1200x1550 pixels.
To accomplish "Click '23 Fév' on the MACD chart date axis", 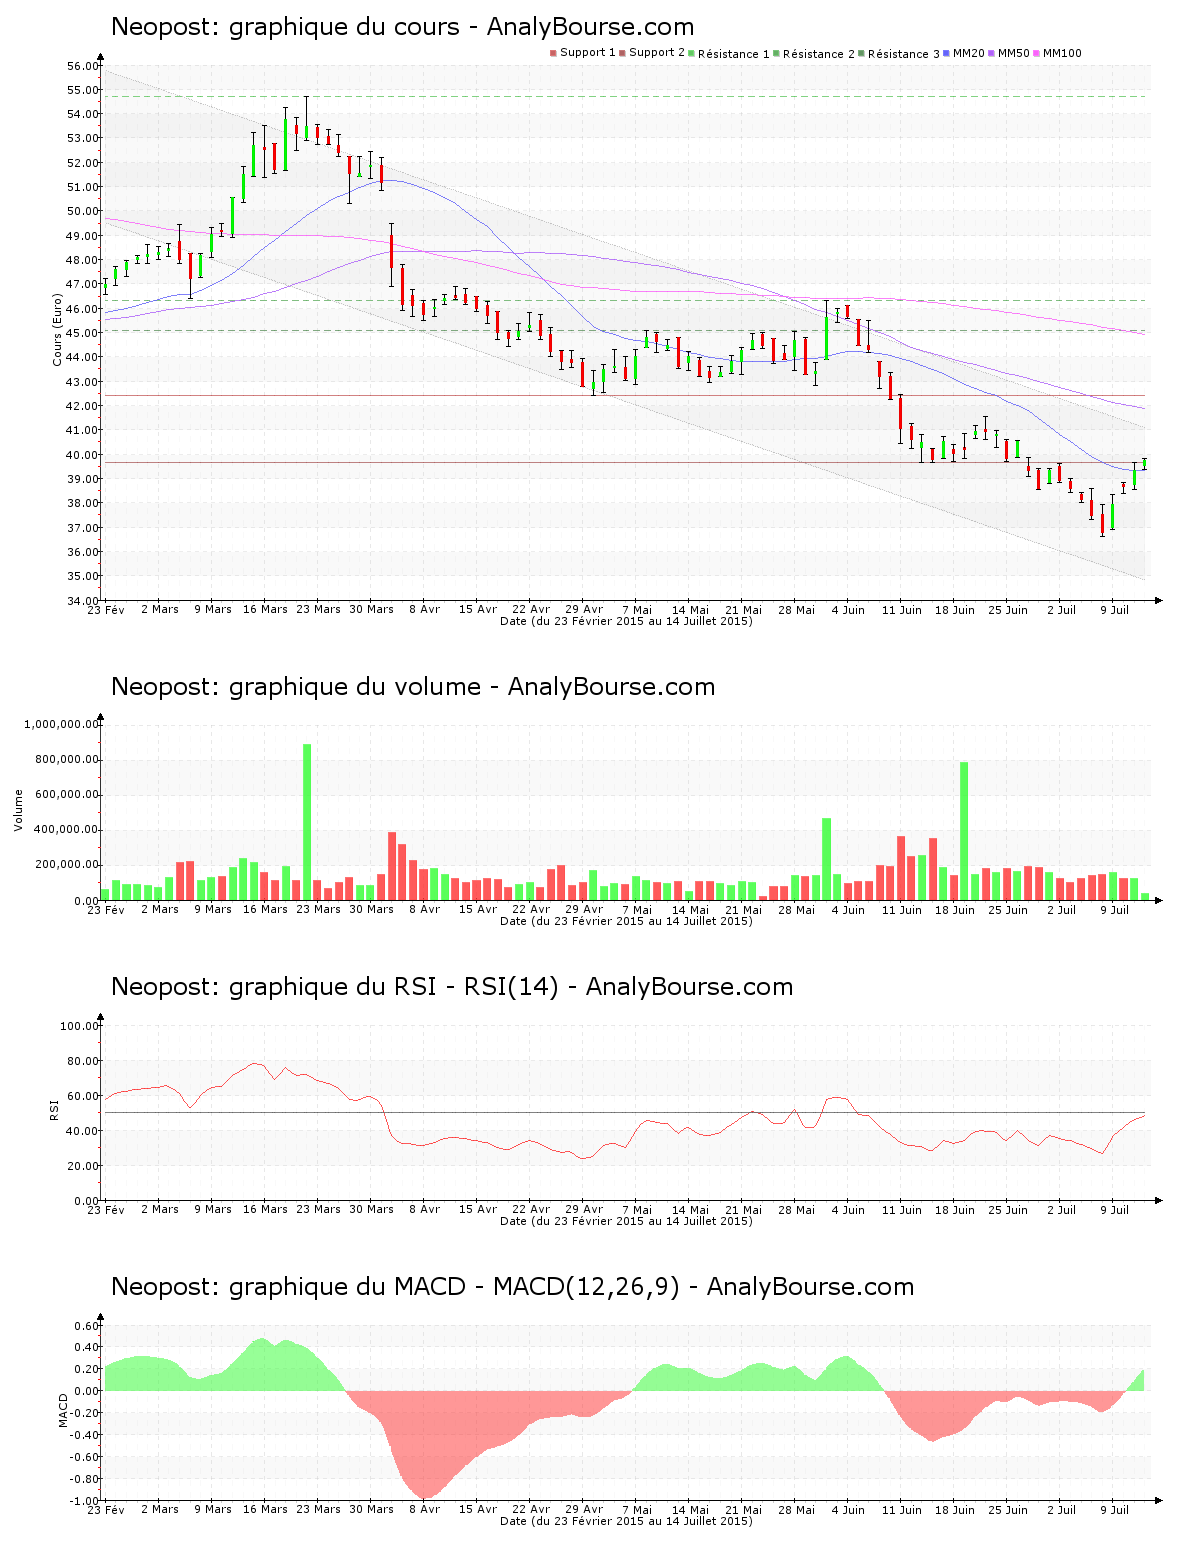I will click(x=106, y=1509).
